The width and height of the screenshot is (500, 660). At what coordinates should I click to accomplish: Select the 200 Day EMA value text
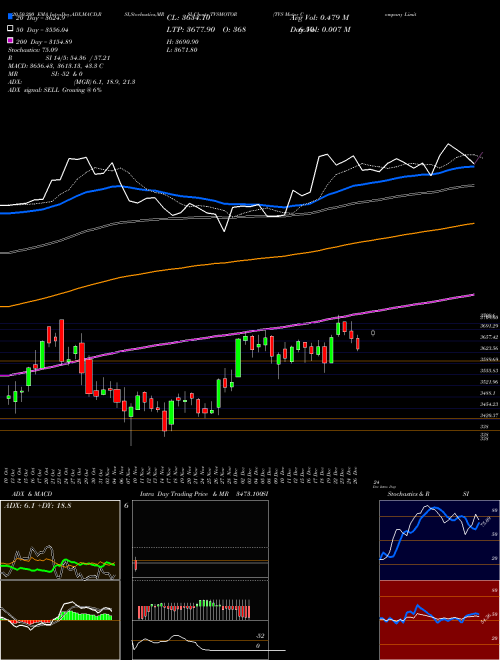44,42
